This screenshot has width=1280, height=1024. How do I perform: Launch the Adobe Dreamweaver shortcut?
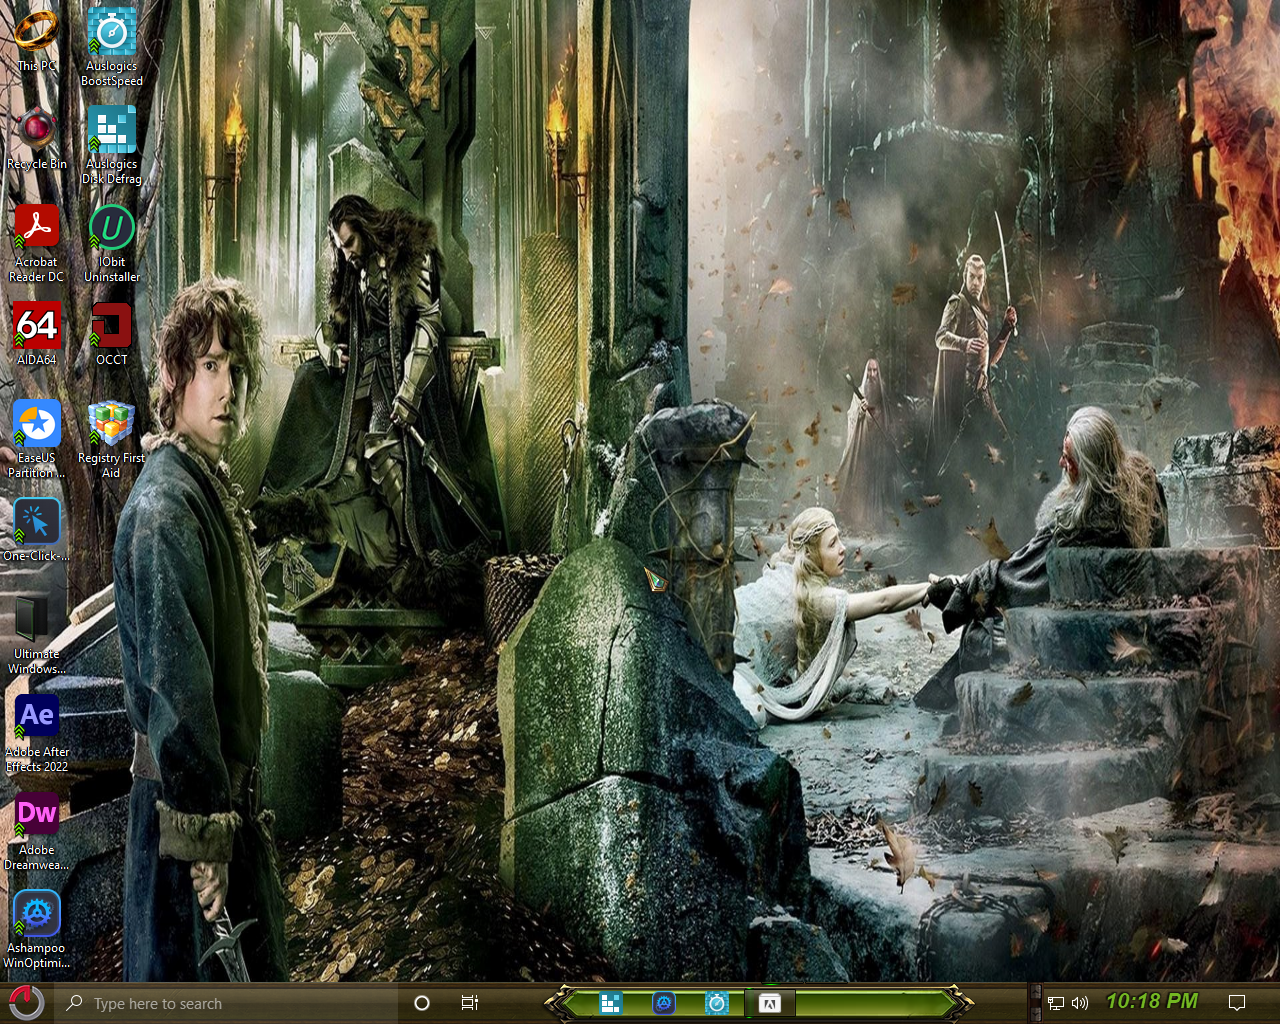click(36, 831)
